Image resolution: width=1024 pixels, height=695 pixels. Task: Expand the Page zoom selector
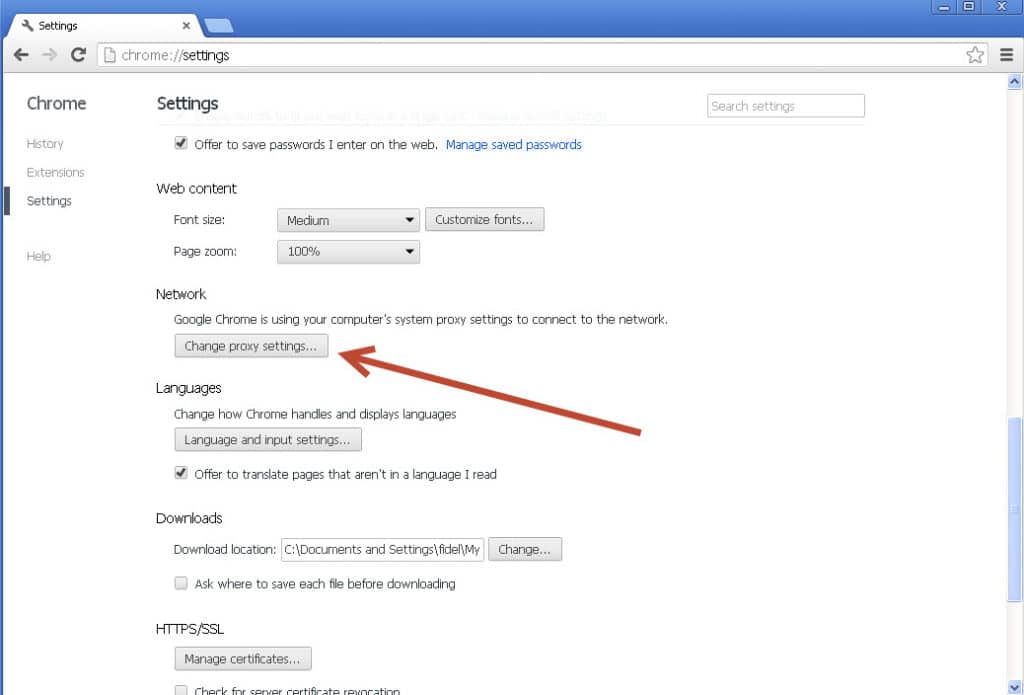tap(347, 251)
